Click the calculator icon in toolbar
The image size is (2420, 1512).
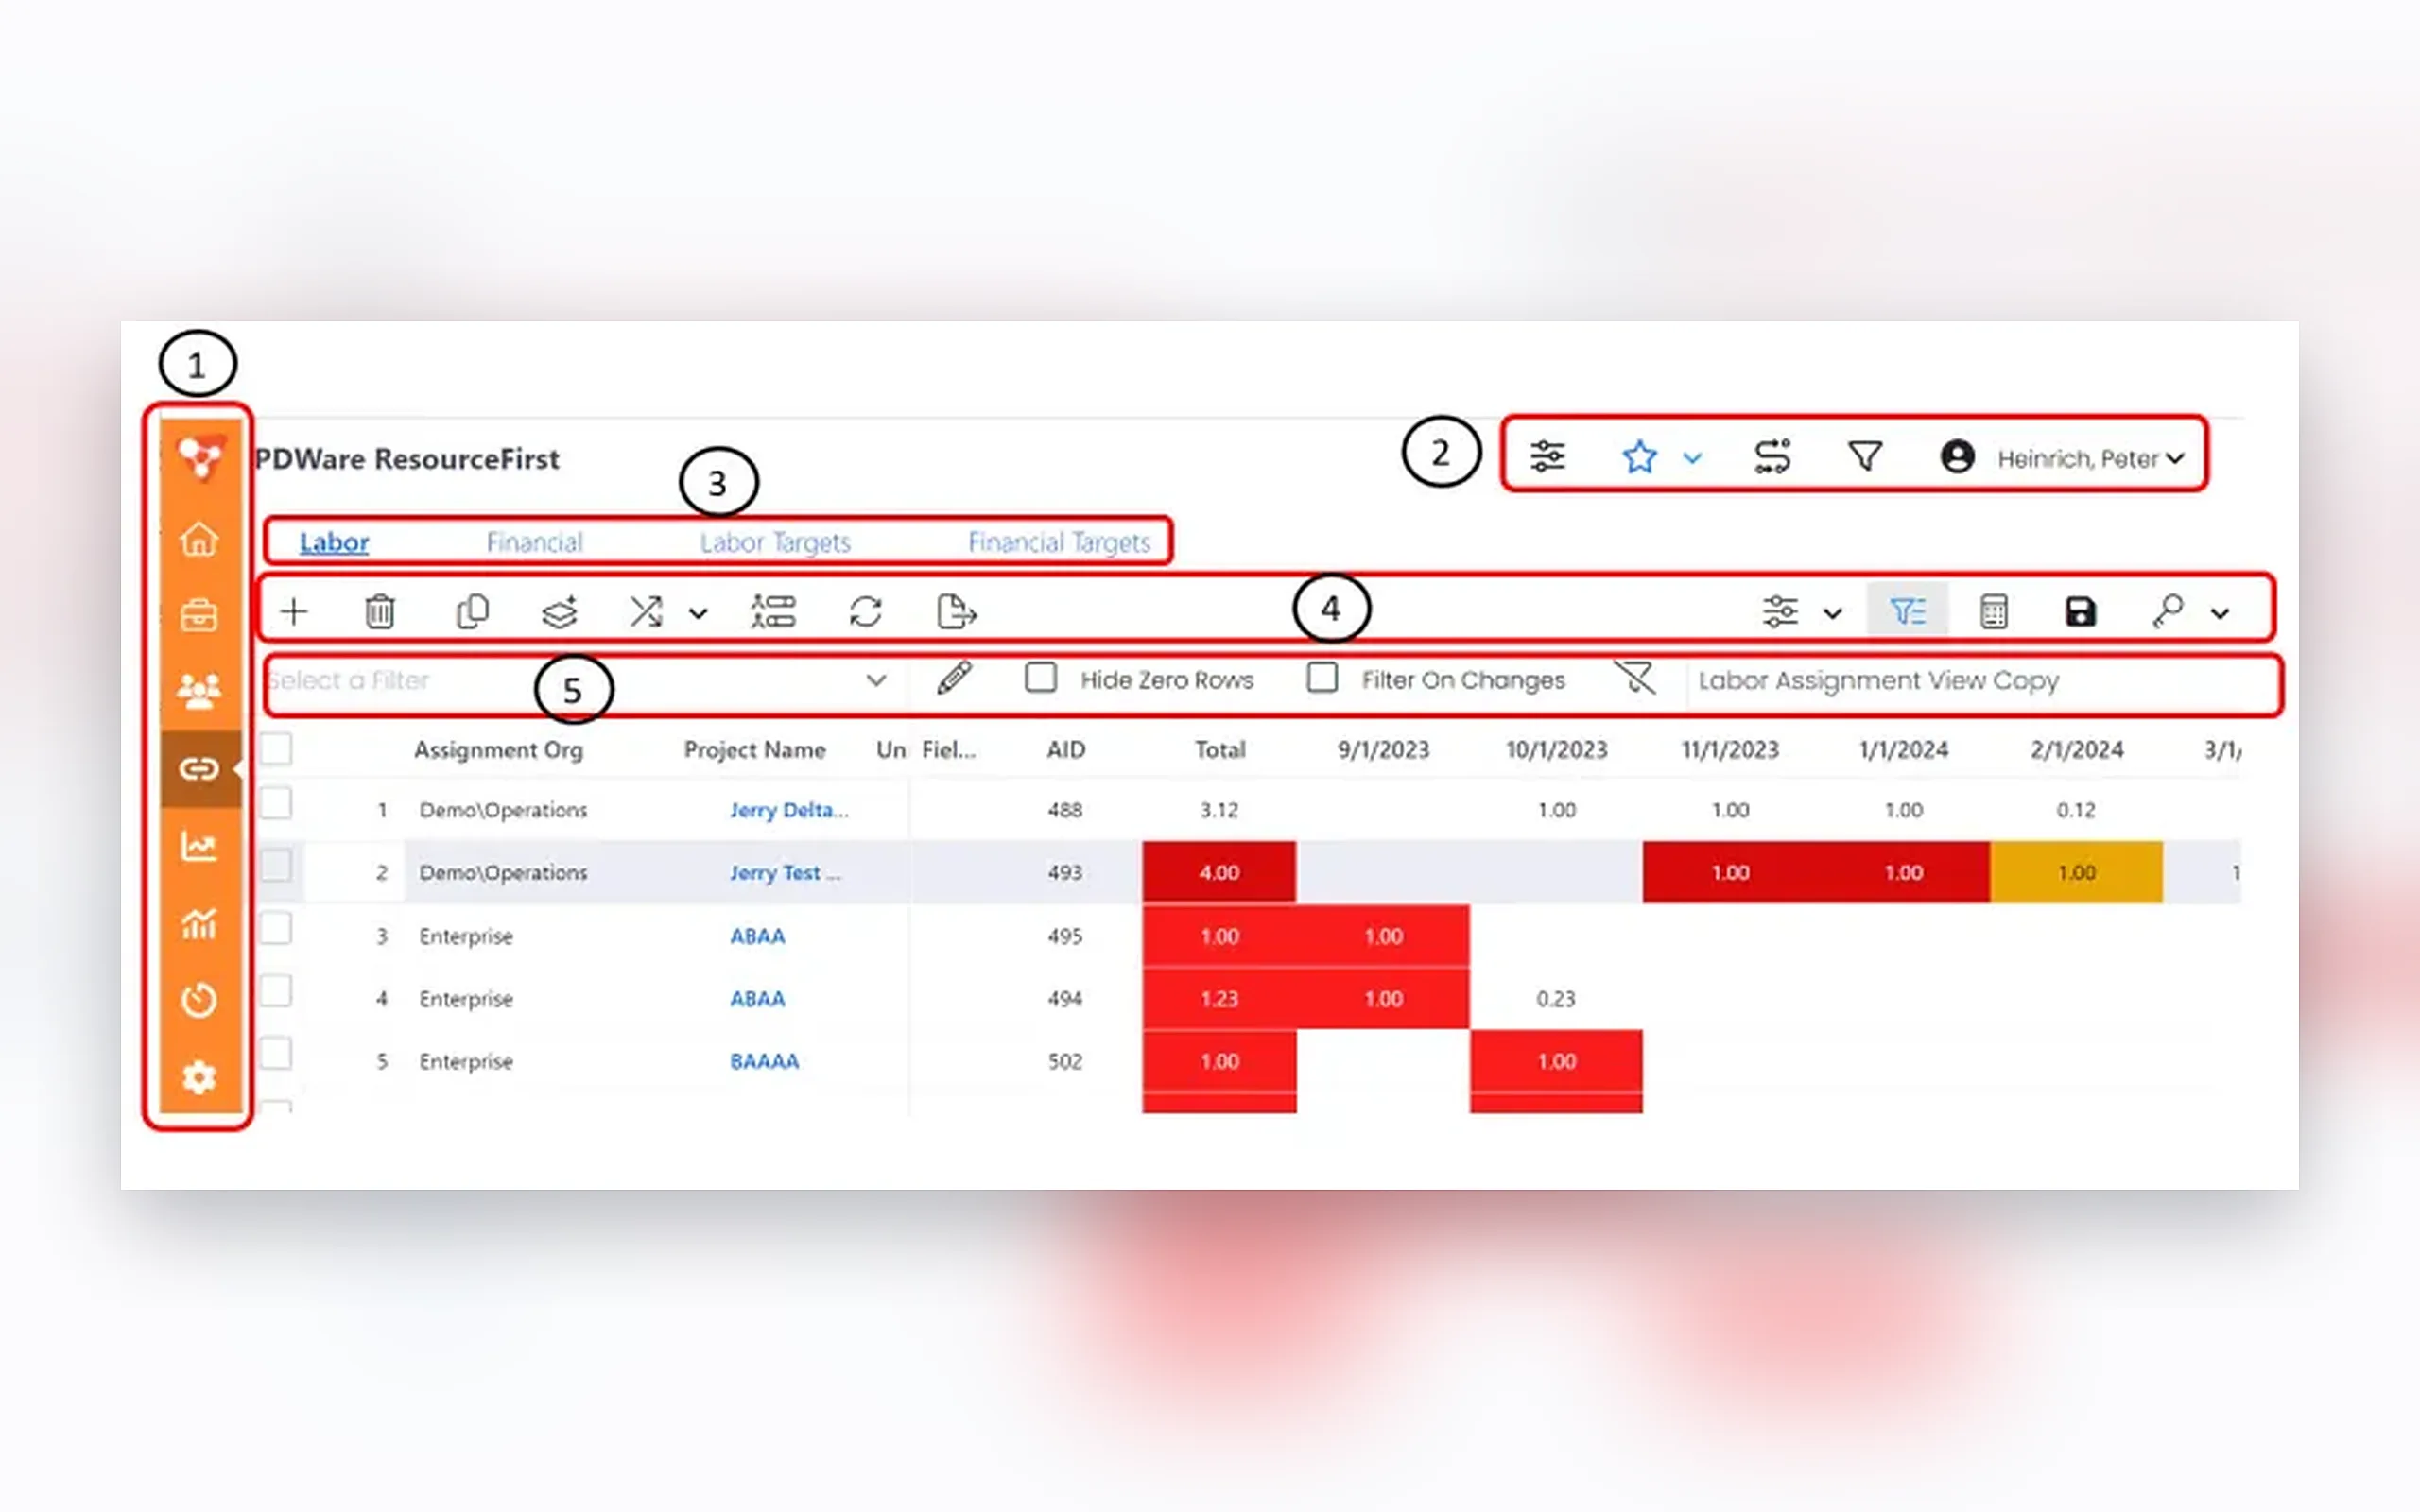click(1993, 611)
